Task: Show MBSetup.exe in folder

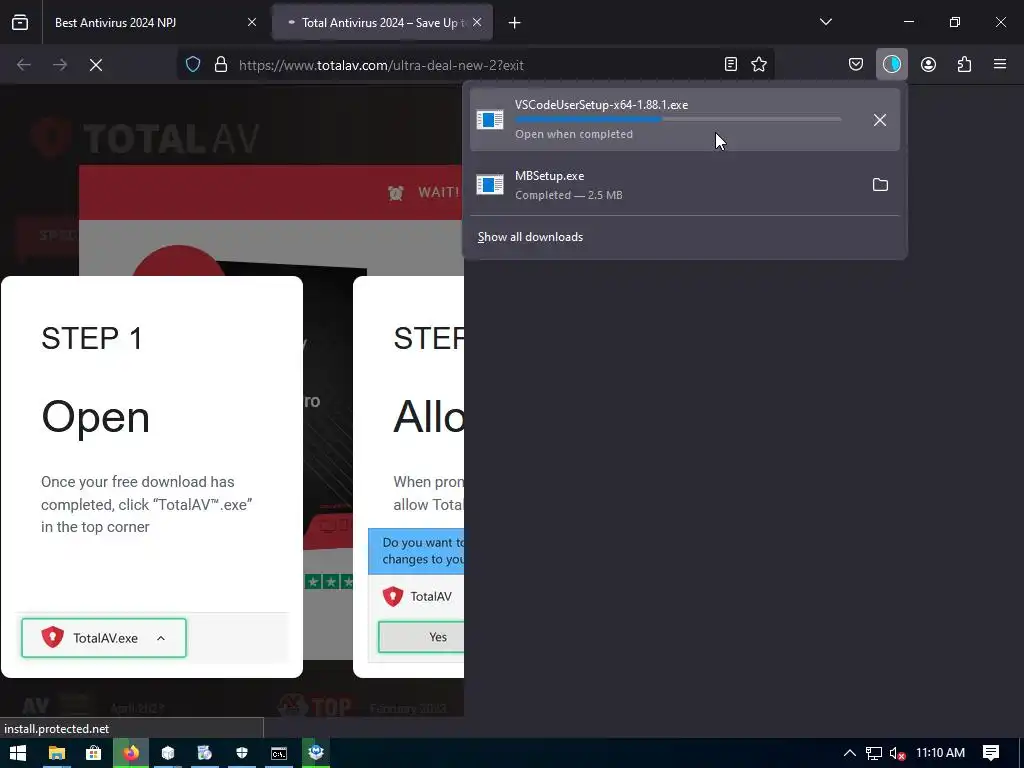Action: 880,185
